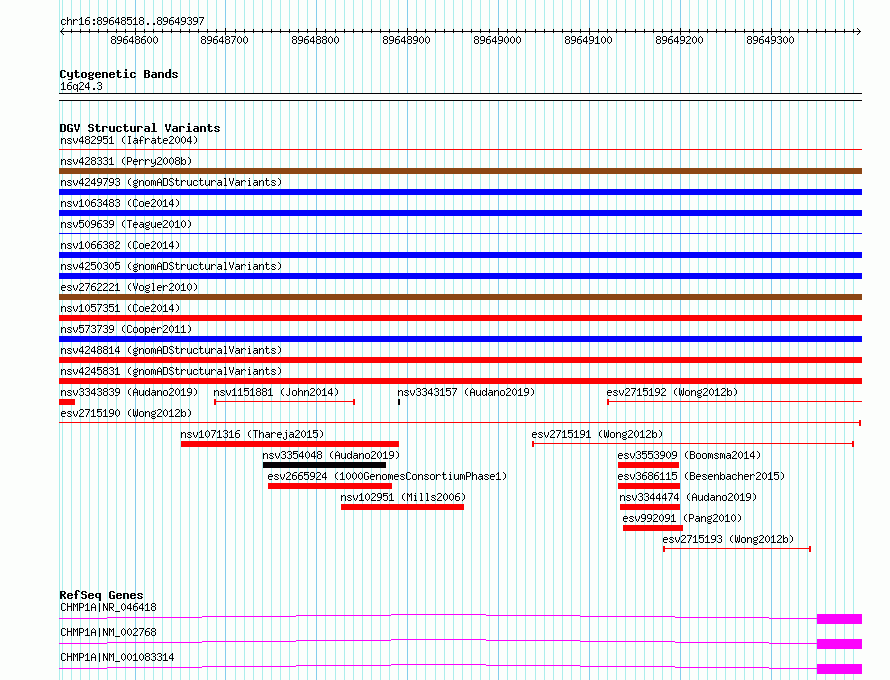This screenshot has height=680, width=890.
Task: Click the DGV Structural Variants track heading
Action: coord(140,128)
